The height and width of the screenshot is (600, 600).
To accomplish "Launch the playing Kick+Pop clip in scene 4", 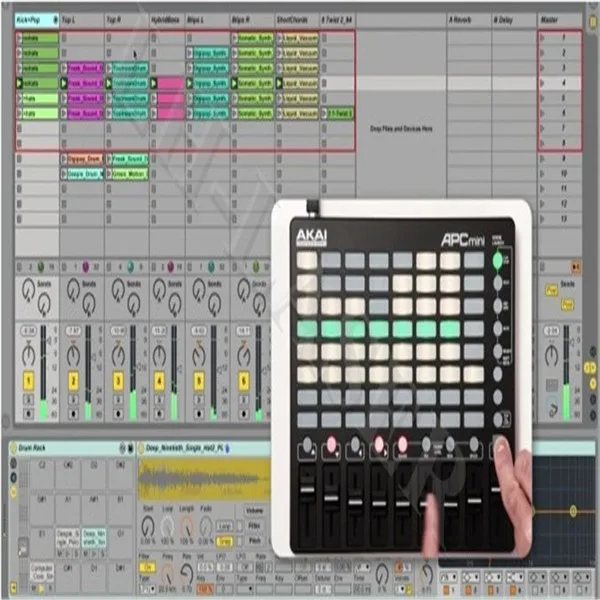I will coord(19,83).
